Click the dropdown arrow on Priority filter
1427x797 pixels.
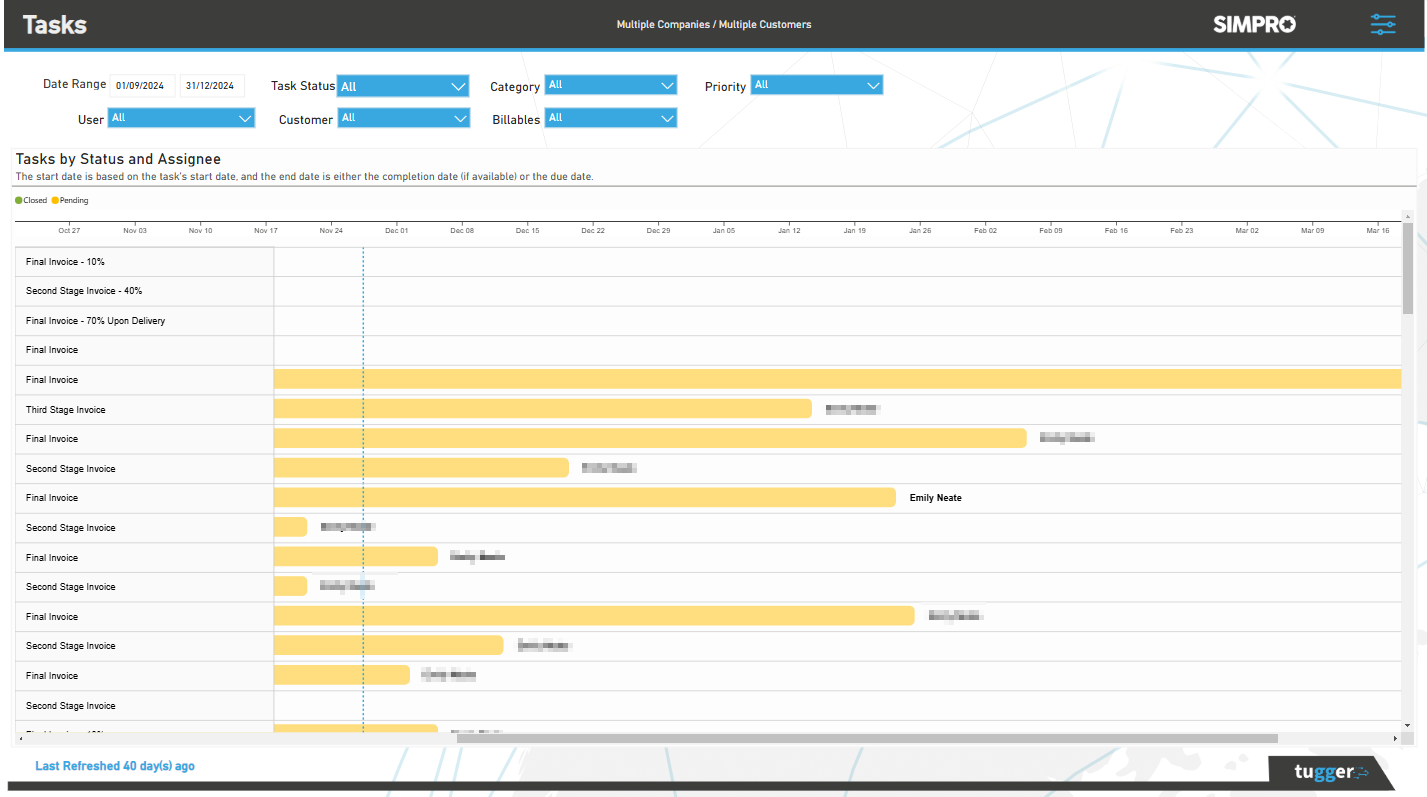coord(873,85)
